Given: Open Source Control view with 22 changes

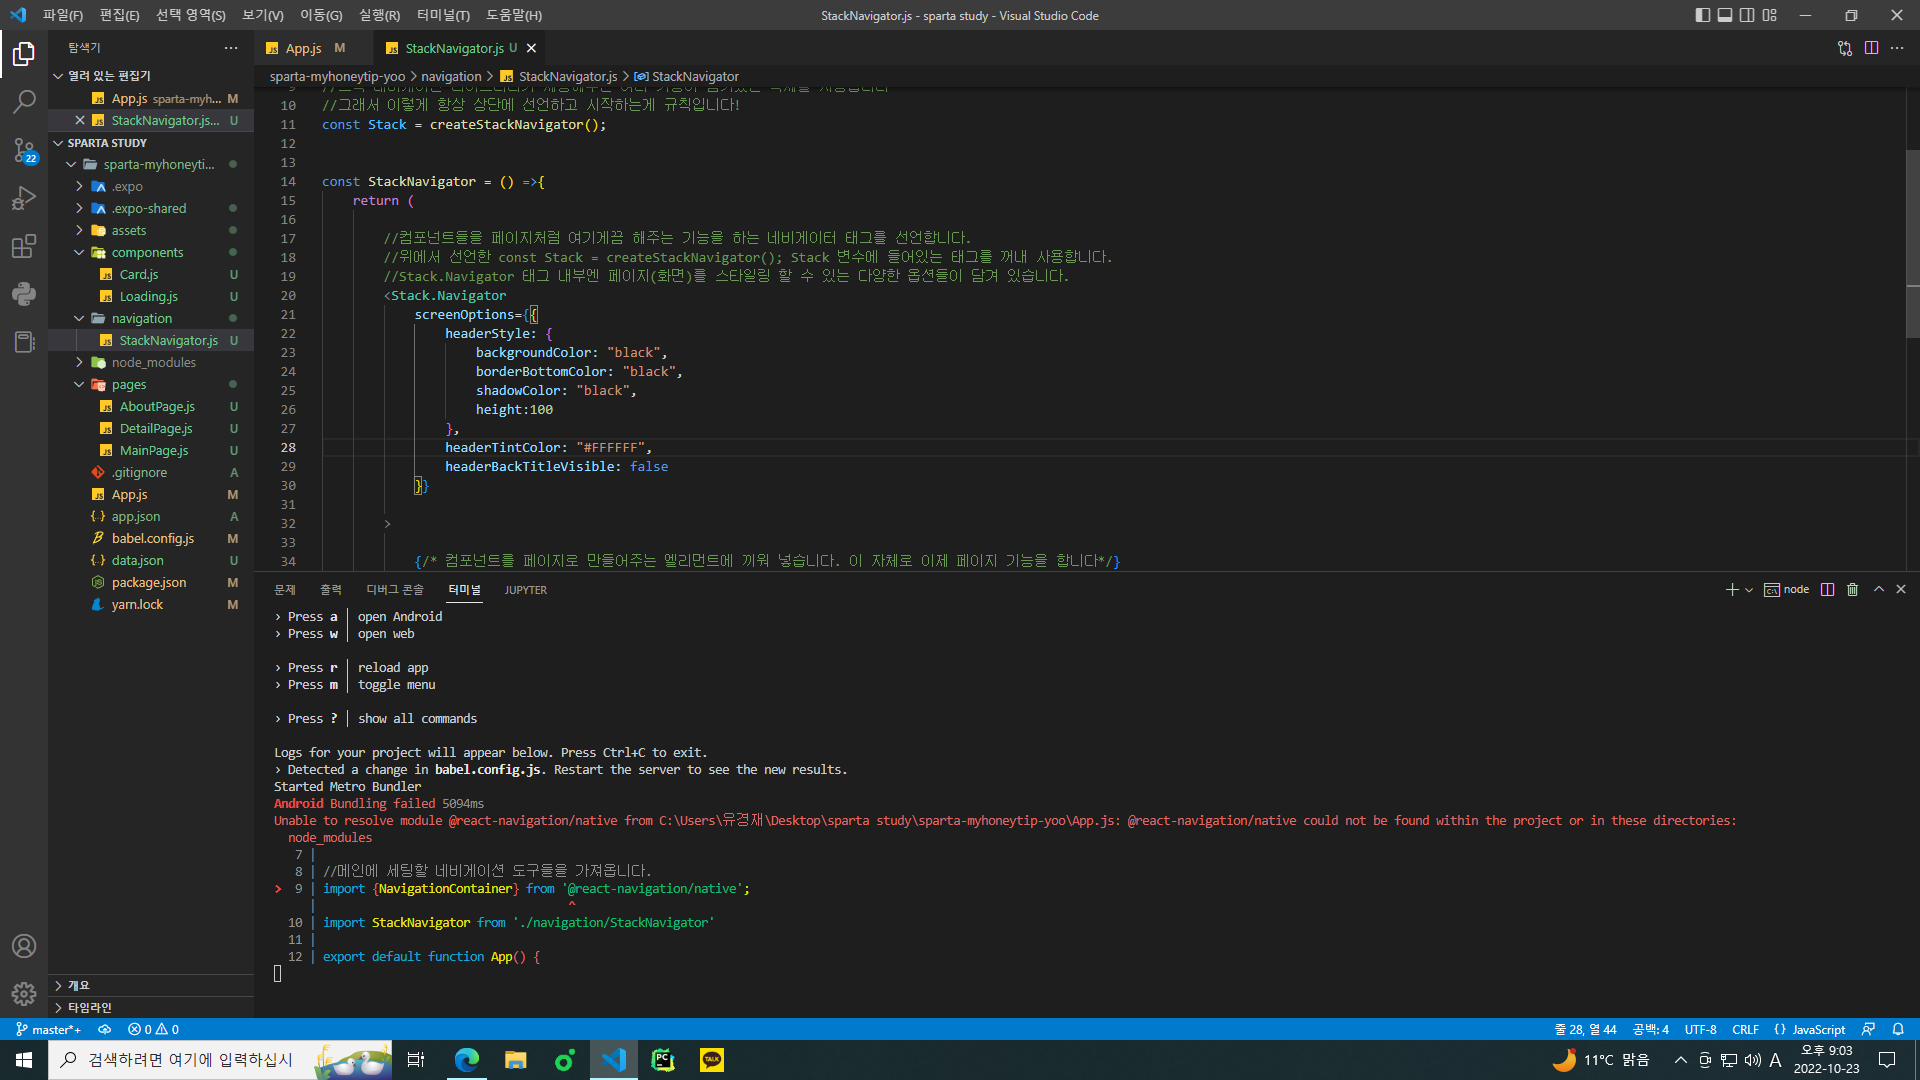Looking at the screenshot, I should [x=24, y=150].
